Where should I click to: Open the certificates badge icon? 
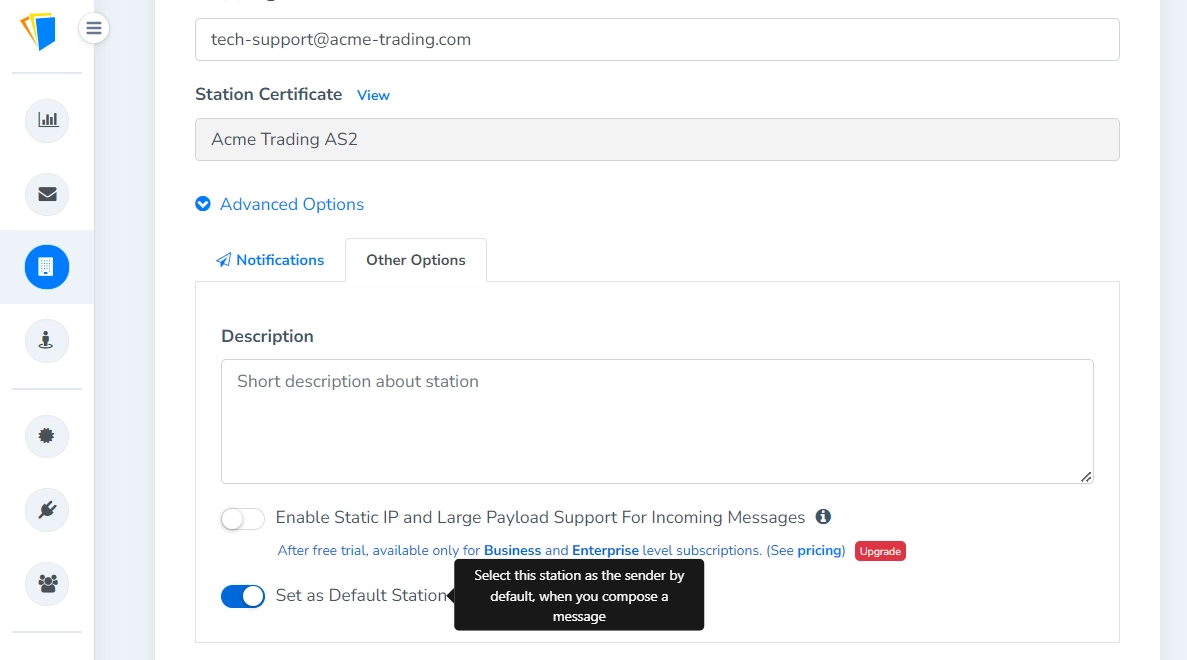tap(47, 436)
